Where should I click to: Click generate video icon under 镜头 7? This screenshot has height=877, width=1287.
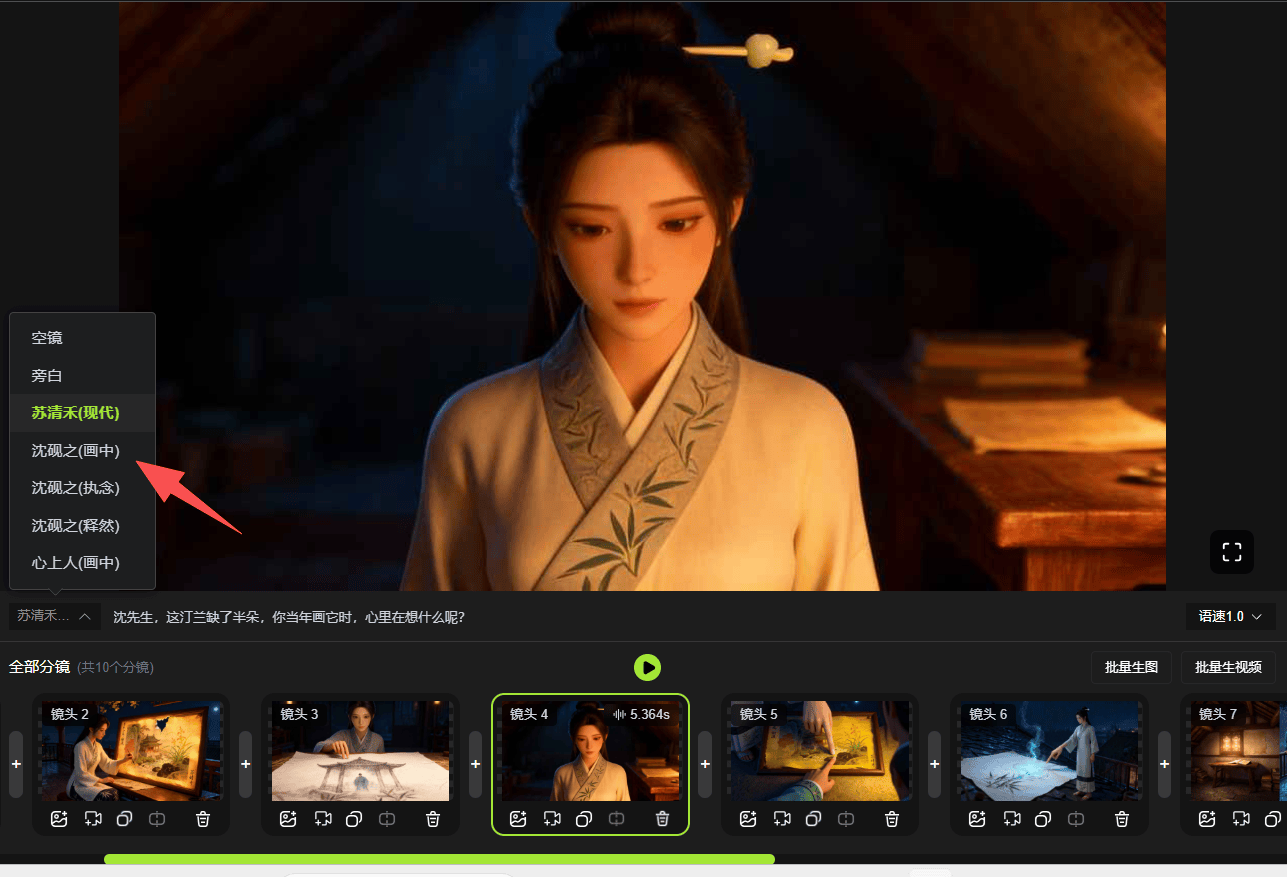coord(1241,819)
